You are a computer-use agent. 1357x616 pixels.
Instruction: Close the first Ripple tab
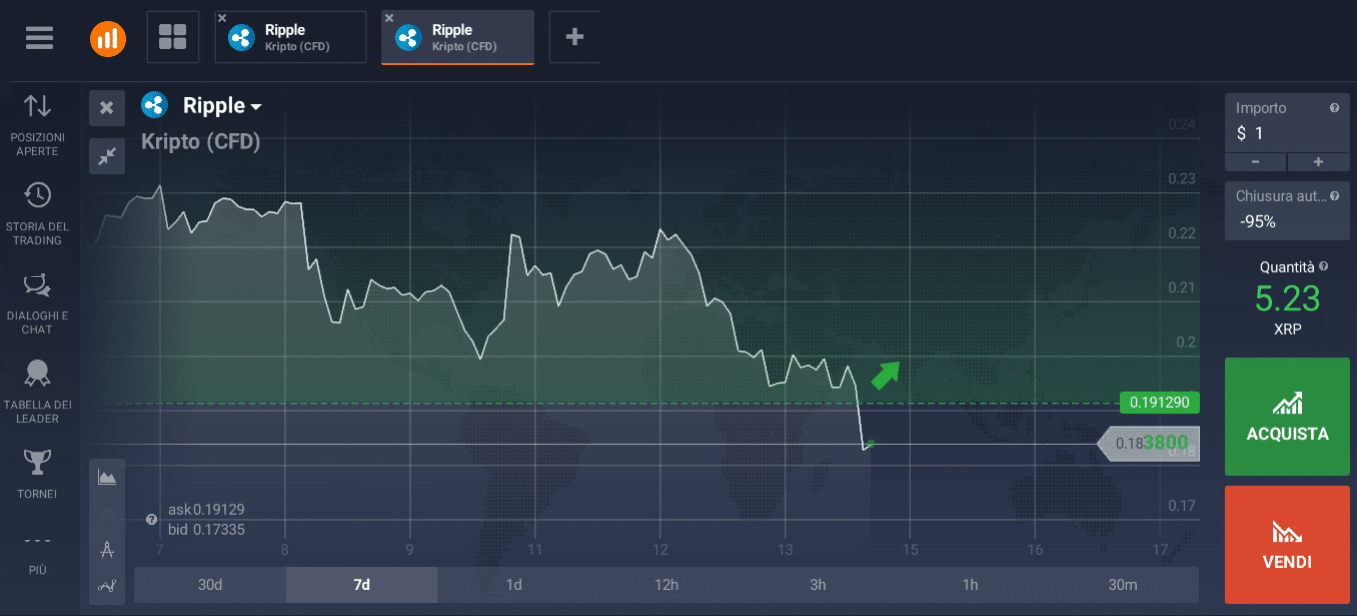point(222,18)
